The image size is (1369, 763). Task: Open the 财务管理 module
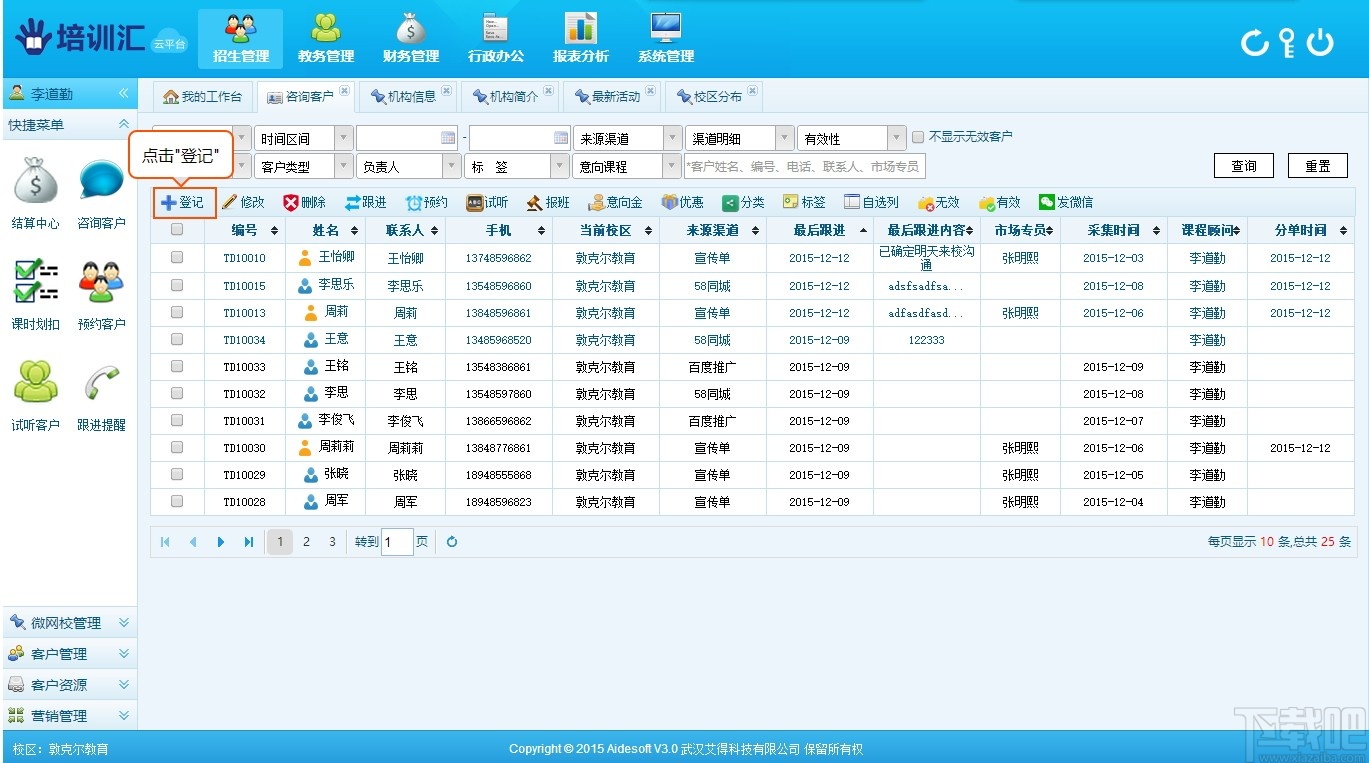(x=410, y=37)
